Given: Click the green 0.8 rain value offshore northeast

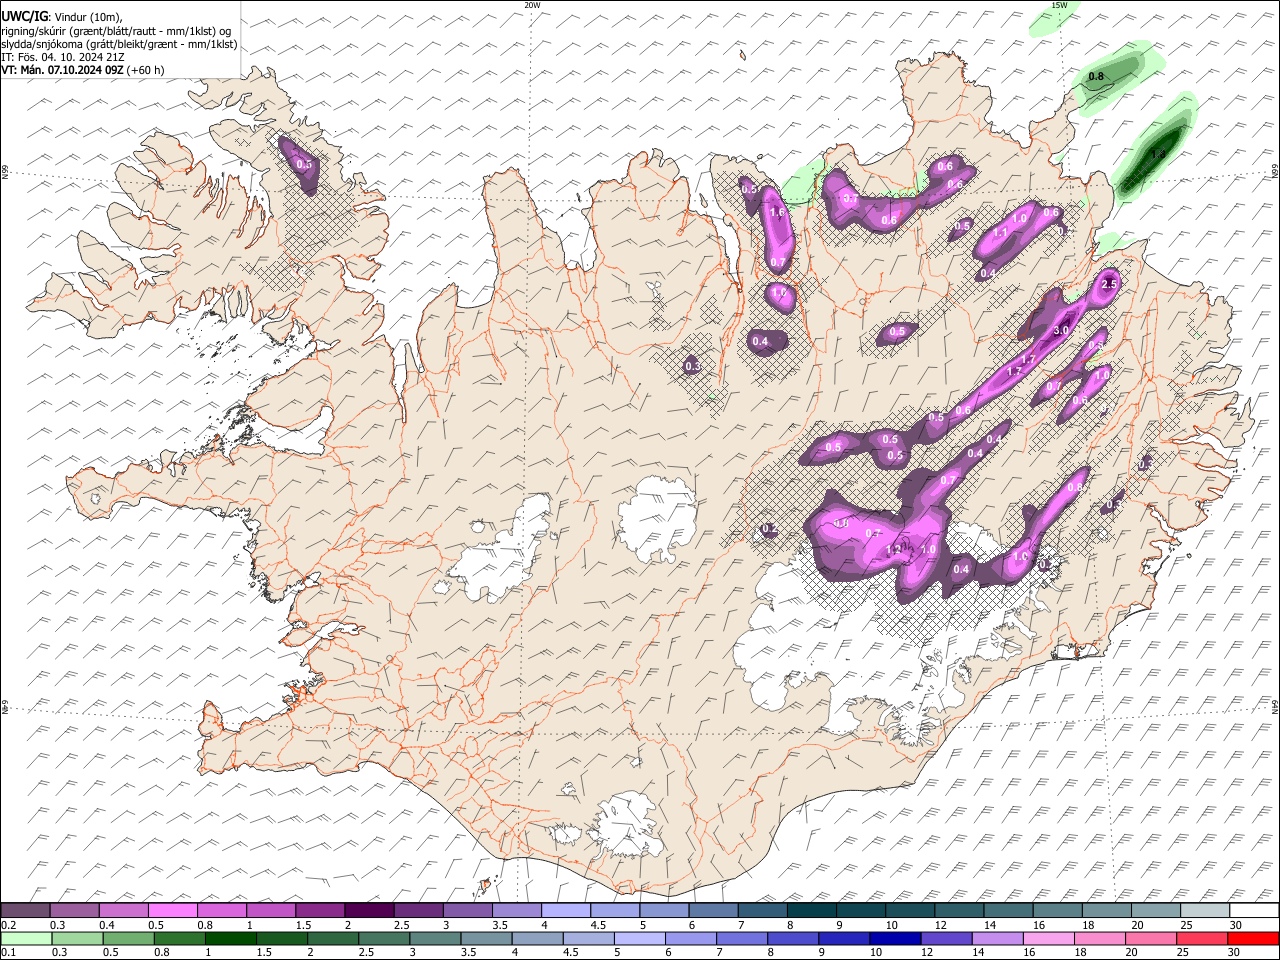Looking at the screenshot, I should (1096, 77).
